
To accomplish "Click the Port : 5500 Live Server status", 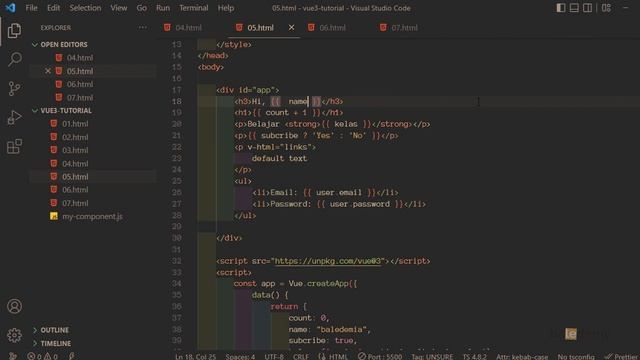I will tap(380, 356).
